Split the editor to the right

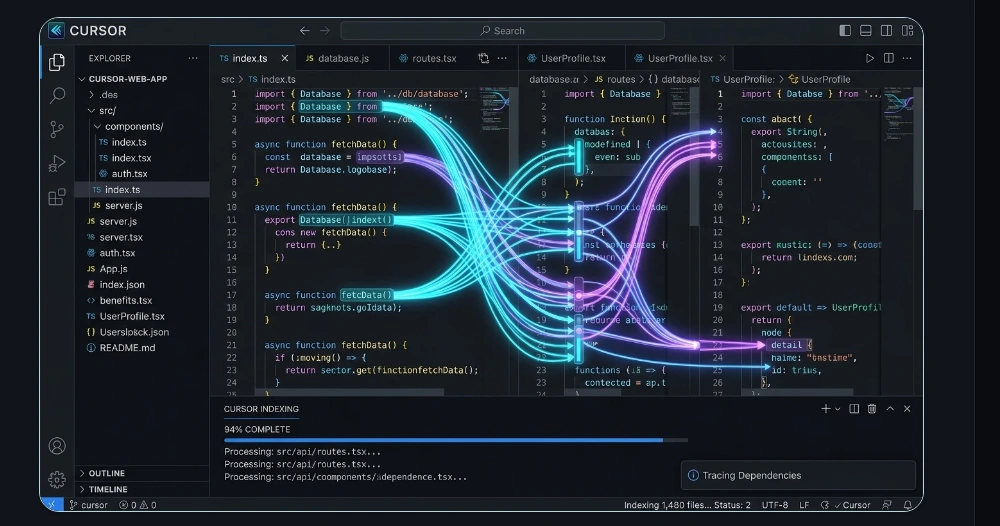888,58
